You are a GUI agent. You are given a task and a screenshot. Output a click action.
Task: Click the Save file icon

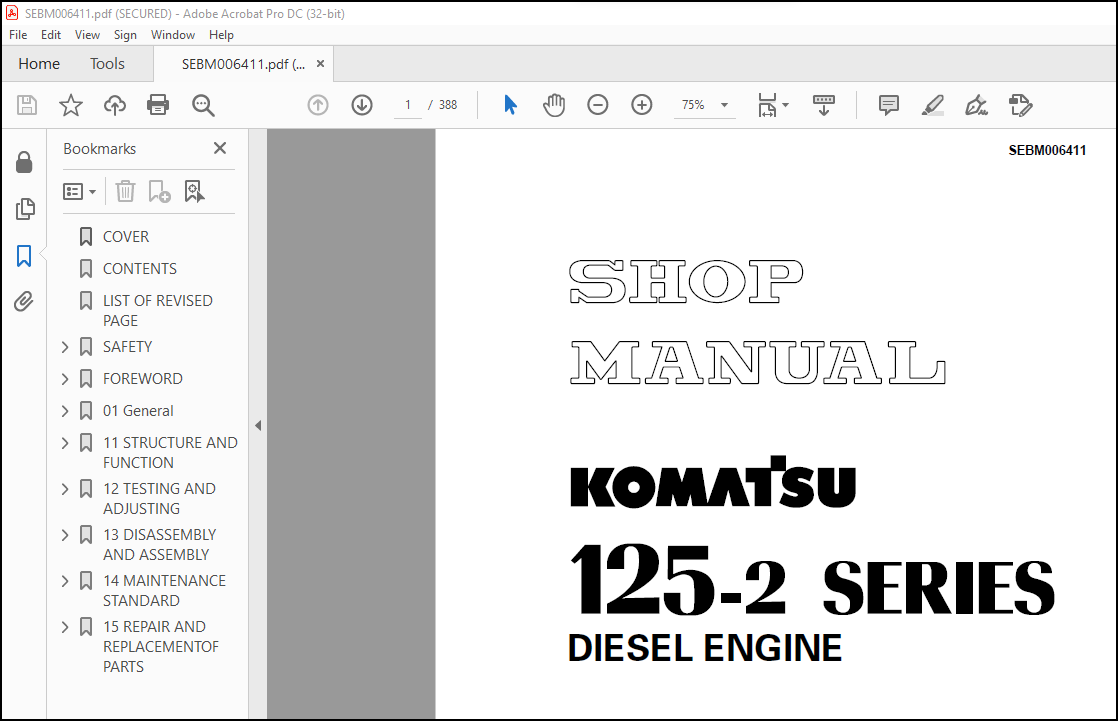point(27,106)
